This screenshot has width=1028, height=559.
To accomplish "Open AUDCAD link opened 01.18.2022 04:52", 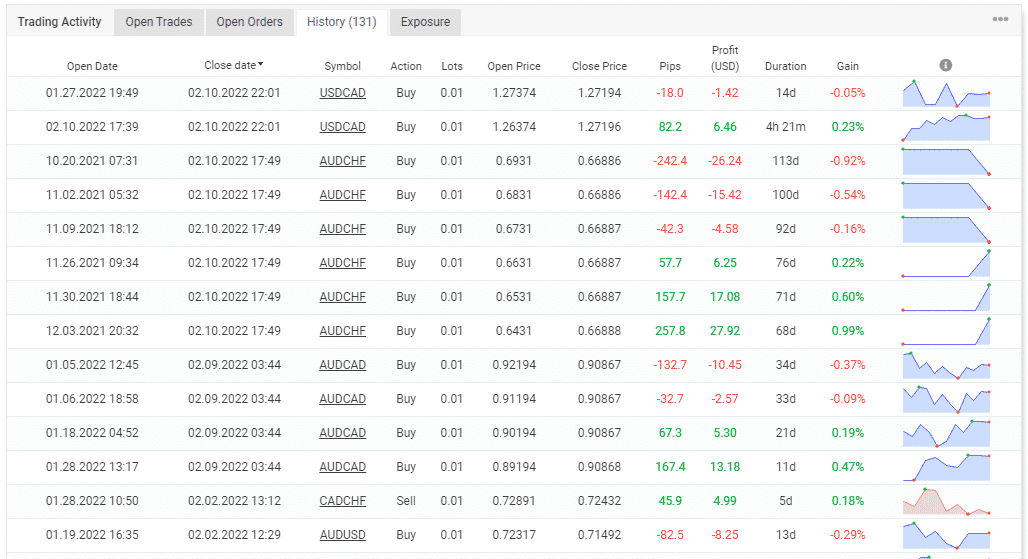I will (342, 433).
